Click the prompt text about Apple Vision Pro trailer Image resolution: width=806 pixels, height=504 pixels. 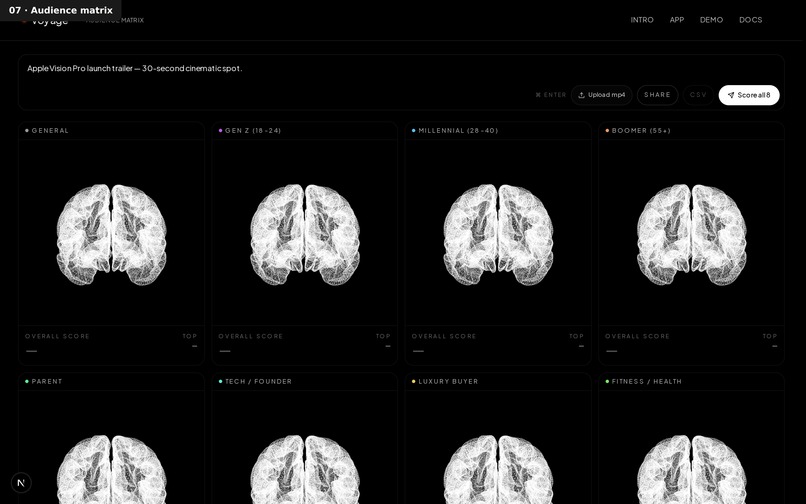click(135, 68)
